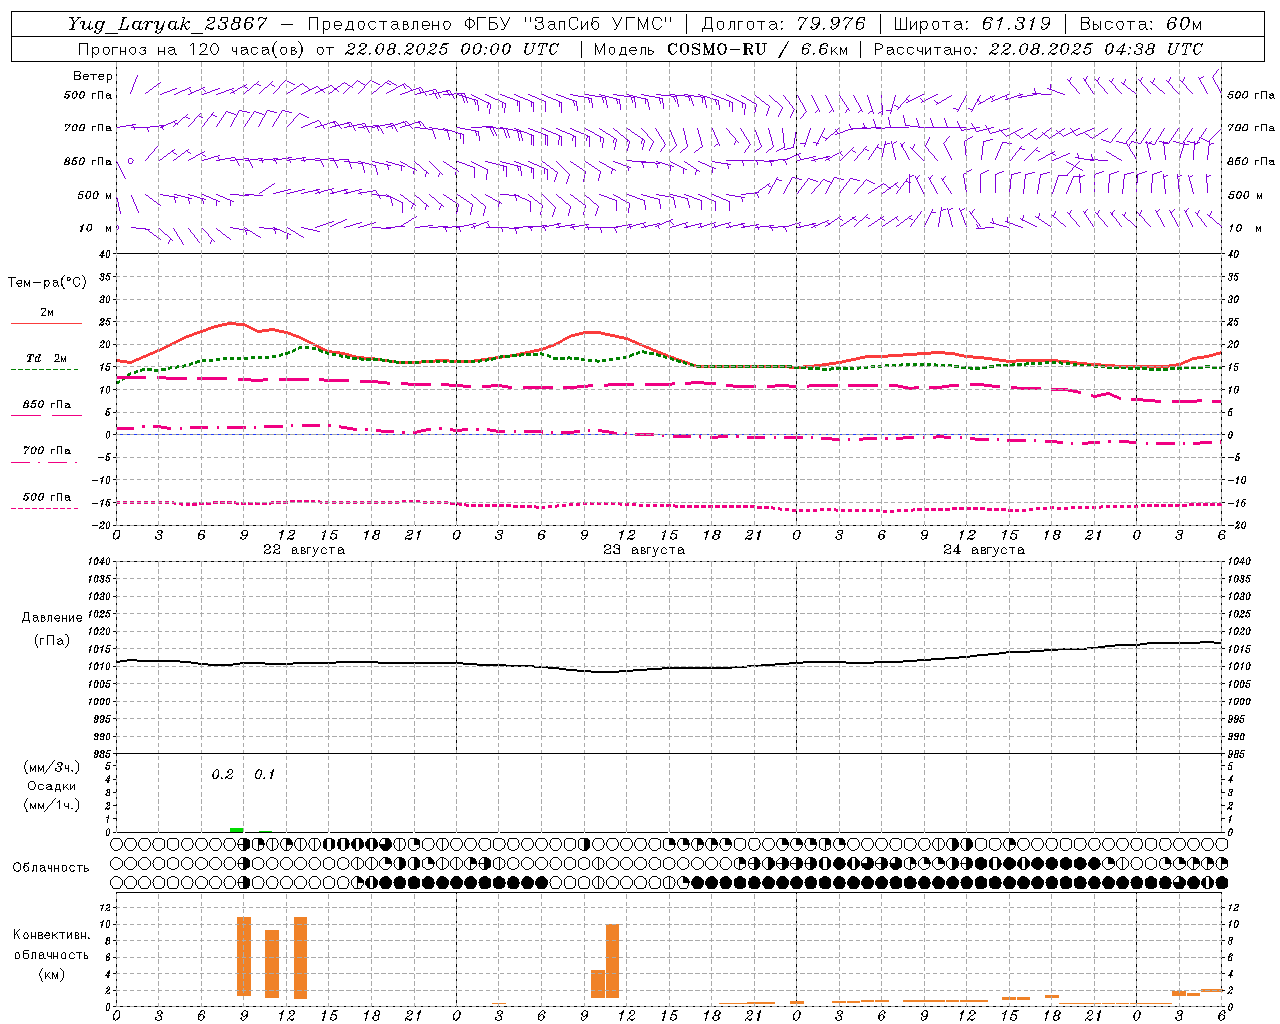Click the "Прогноз на 120 часа(ов)" text

(x=193, y=49)
